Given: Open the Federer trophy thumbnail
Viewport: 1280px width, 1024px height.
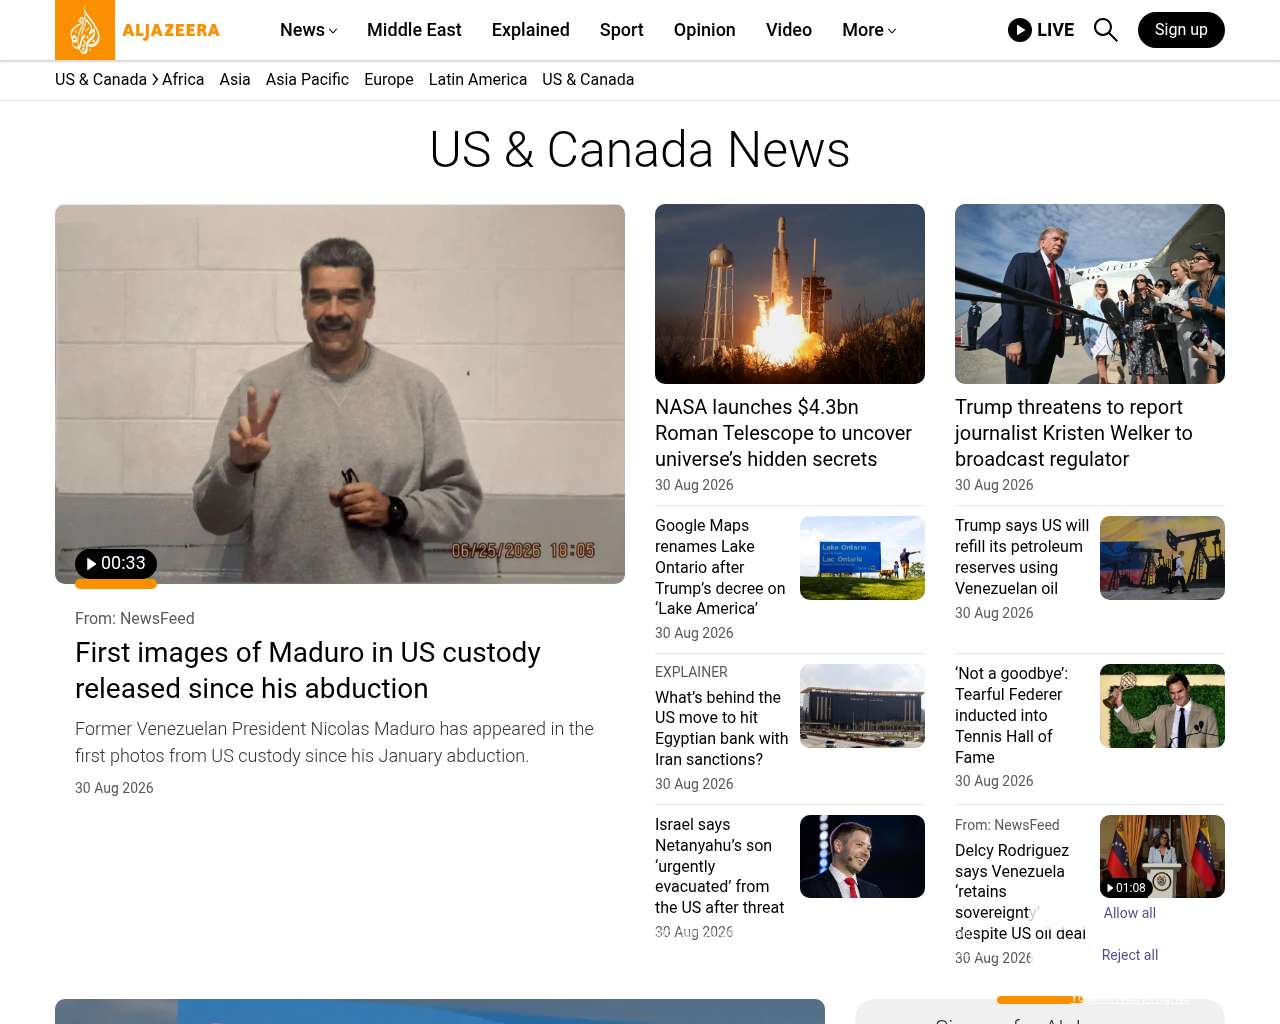Looking at the screenshot, I should click(1162, 706).
